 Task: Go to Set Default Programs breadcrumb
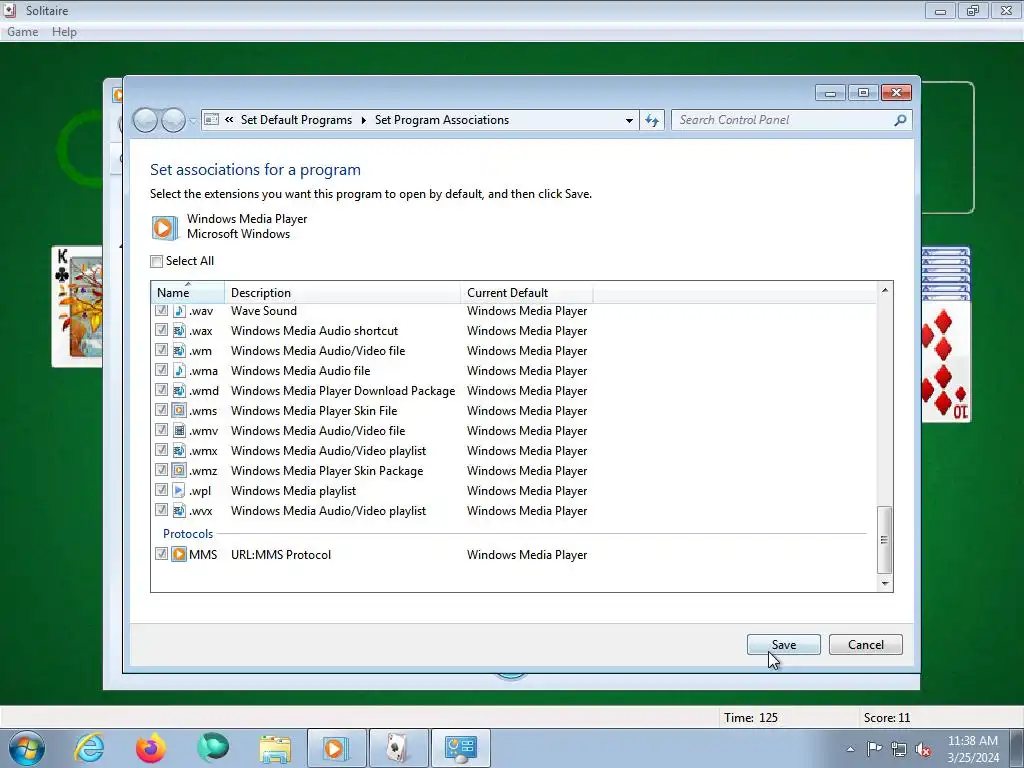[x=296, y=120]
